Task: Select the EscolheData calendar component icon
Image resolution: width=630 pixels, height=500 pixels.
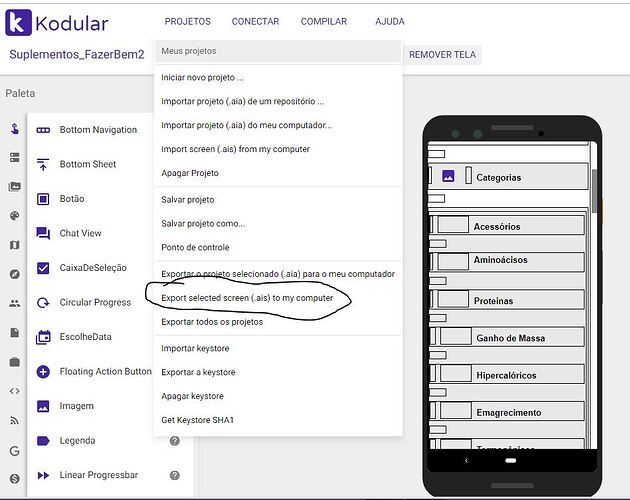Action: (43, 337)
